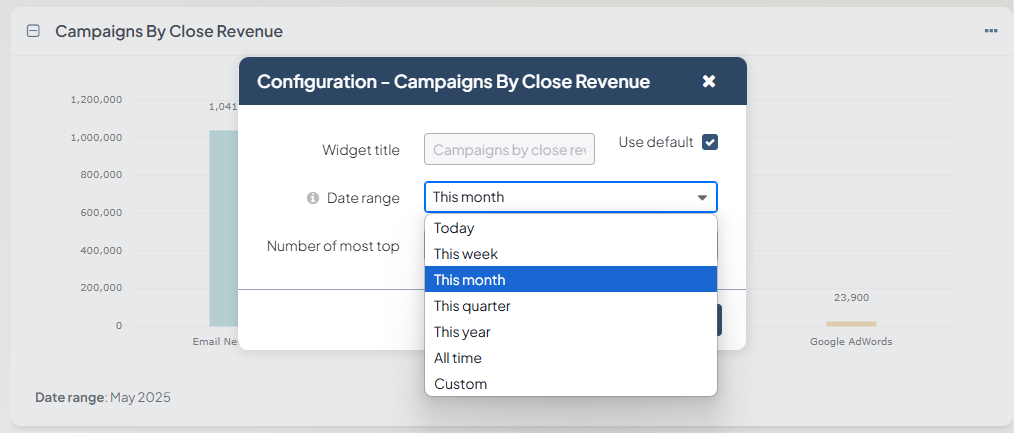This screenshot has height=433, width=1014.
Task: Open the widget's three-dot options menu
Action: (x=990, y=31)
